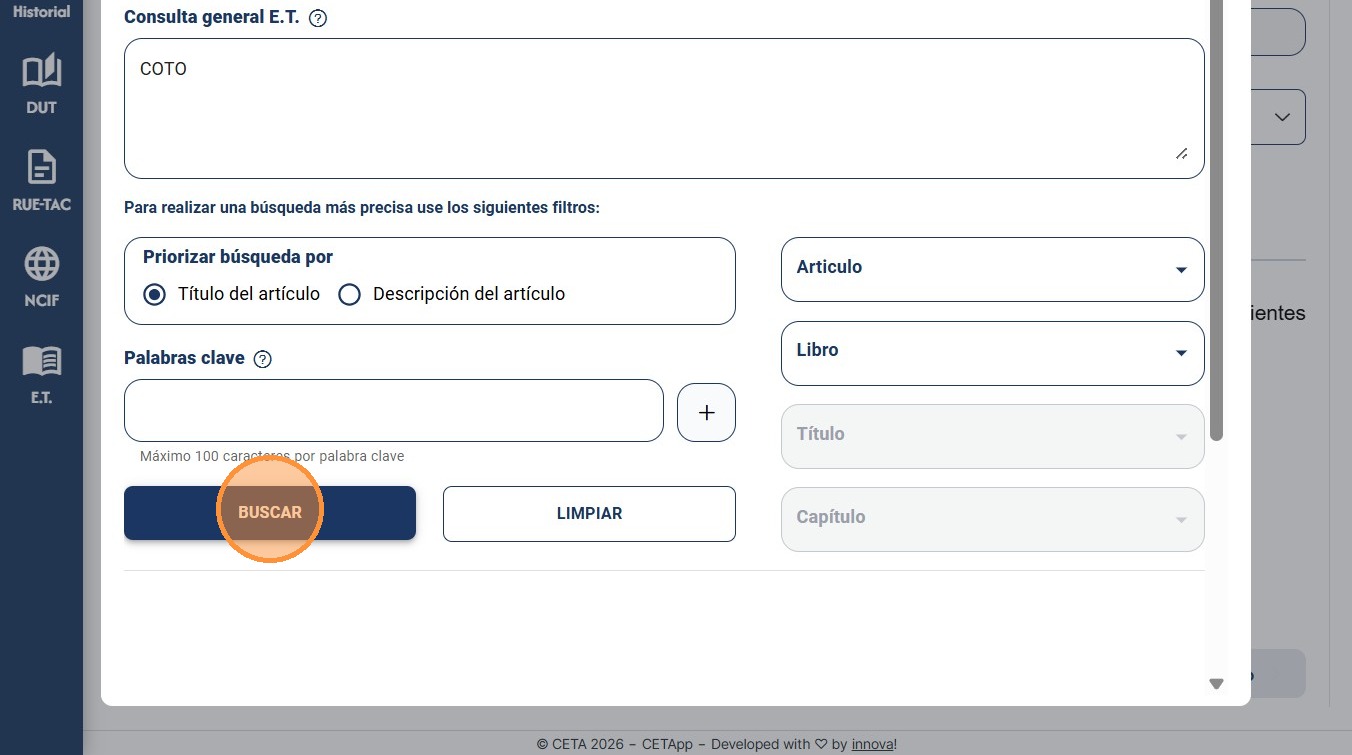
Task: Click the LIMPIAR button
Action: pyautogui.click(x=589, y=514)
